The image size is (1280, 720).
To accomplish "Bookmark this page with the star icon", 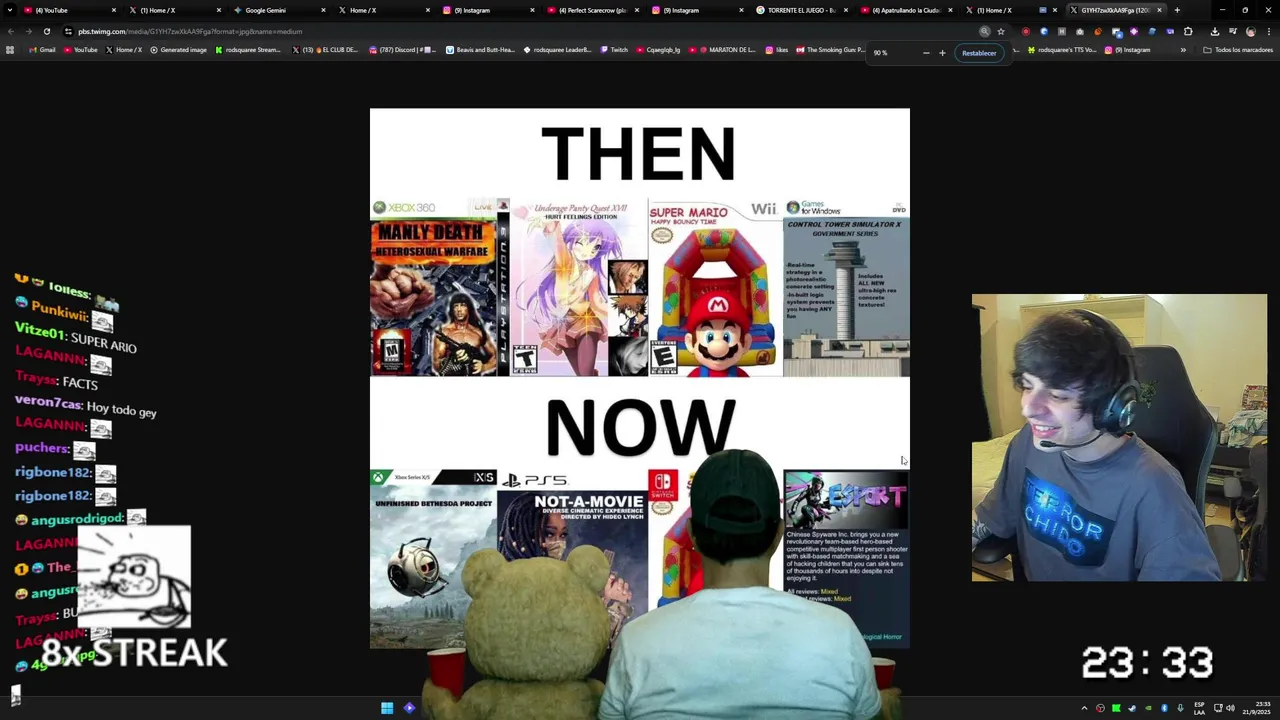I will 1001,31.
